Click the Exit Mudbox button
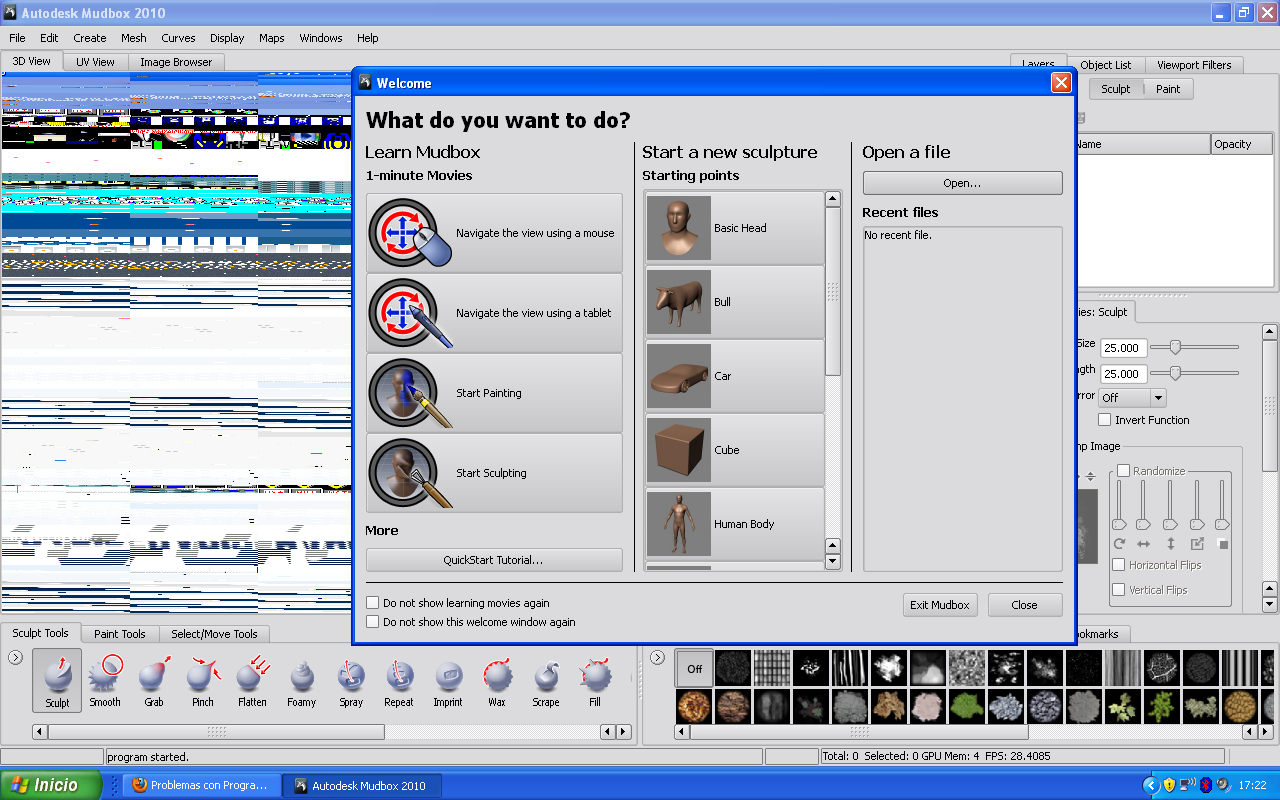Image resolution: width=1280 pixels, height=800 pixels. [939, 605]
